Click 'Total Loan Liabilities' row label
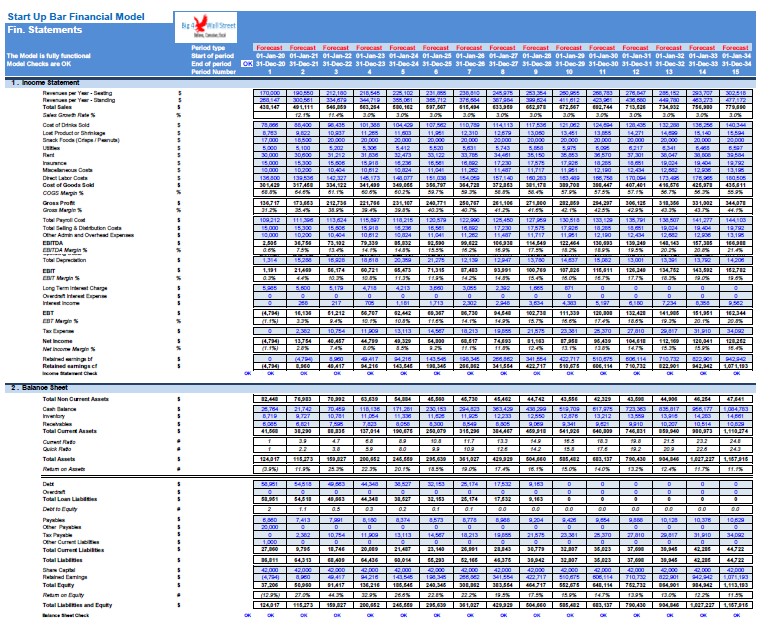771x628 pixels. coord(70,499)
